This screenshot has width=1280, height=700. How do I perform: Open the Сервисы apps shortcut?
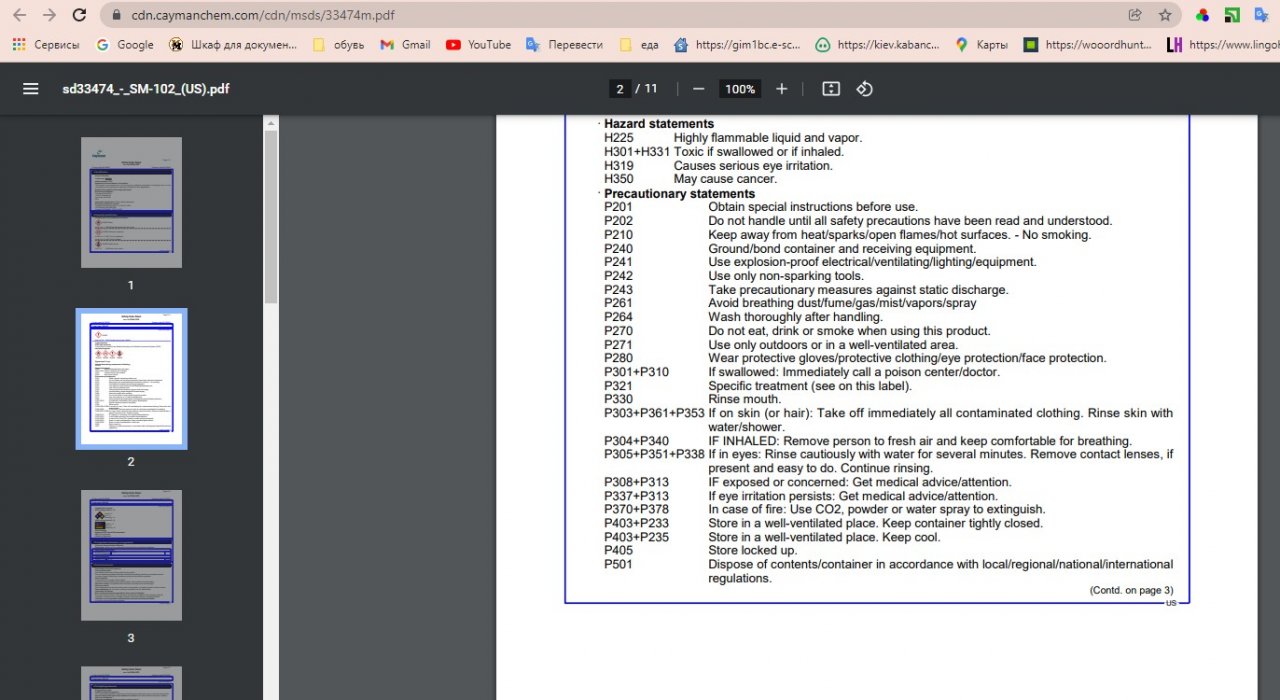pyautogui.click(x=46, y=45)
